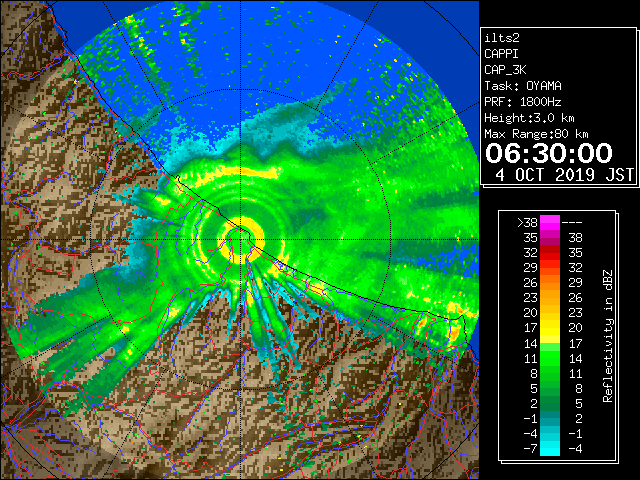Screen dimensions: 640x480
Task: Click the radar center at crosshair intersection
Action: click(241, 240)
